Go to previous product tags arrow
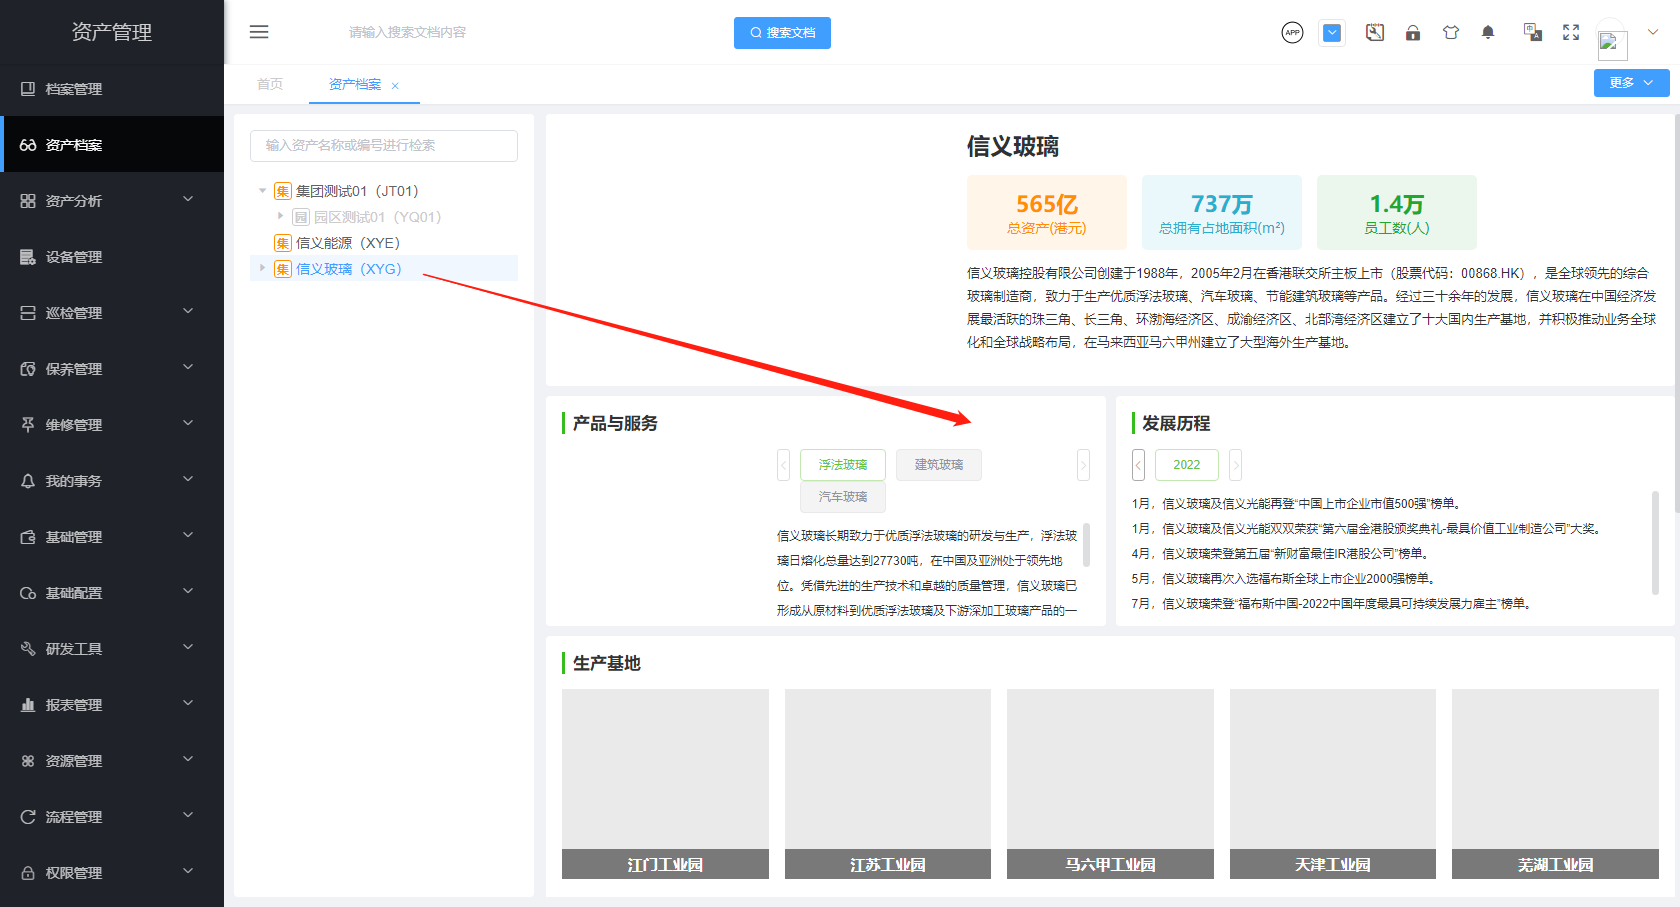This screenshot has width=1680, height=907. pos(784,465)
